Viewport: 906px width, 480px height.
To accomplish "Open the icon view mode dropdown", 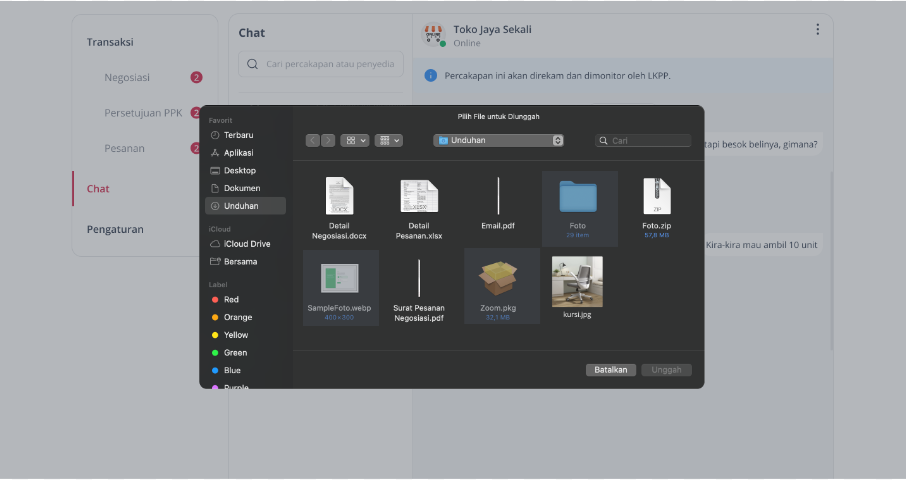I will pyautogui.click(x=355, y=140).
